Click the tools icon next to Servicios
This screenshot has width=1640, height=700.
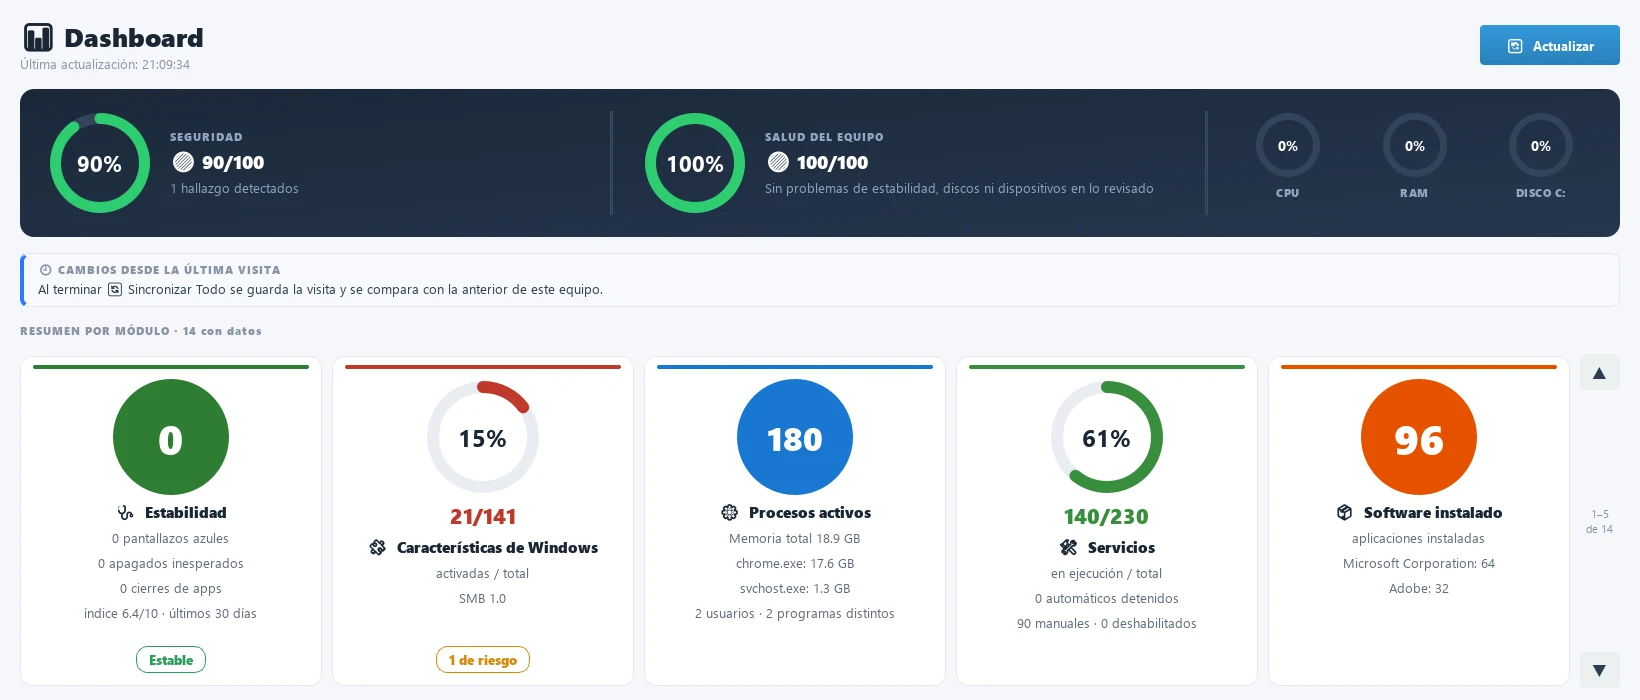pos(1069,548)
